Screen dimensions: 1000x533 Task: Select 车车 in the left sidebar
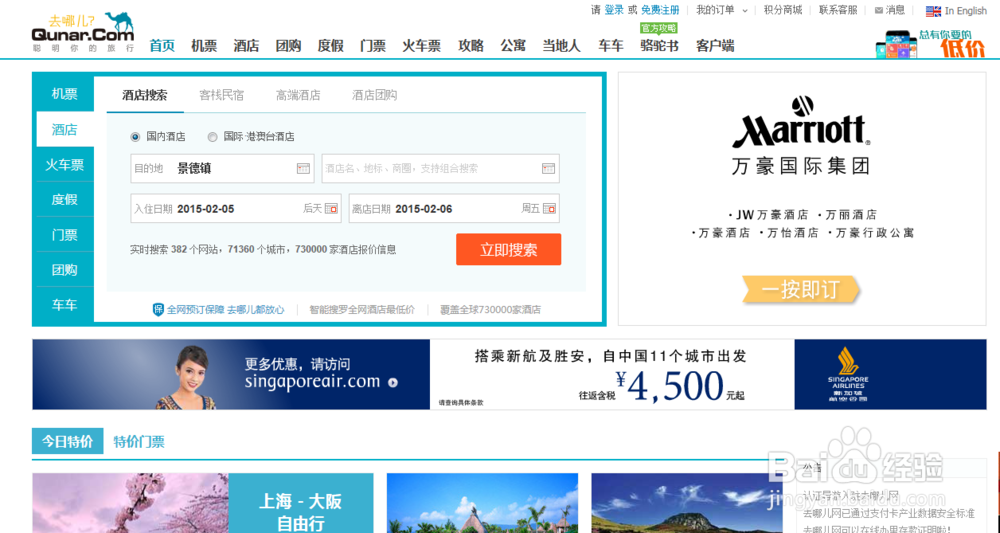pos(64,305)
